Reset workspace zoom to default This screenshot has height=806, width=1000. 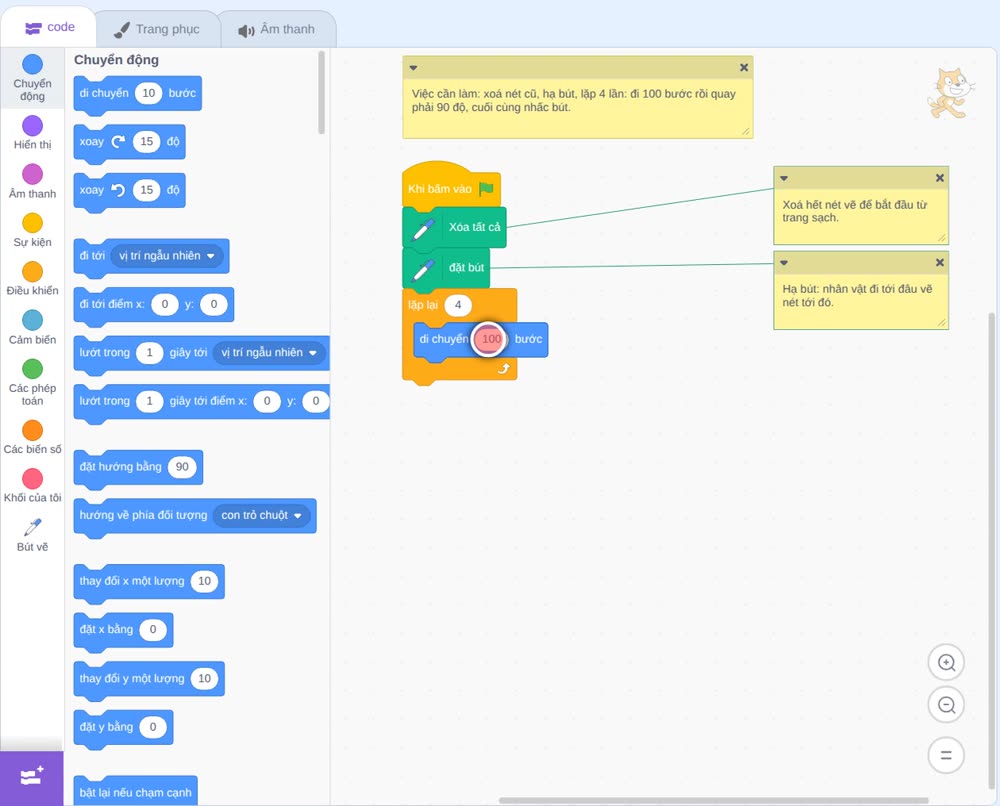click(x=946, y=756)
